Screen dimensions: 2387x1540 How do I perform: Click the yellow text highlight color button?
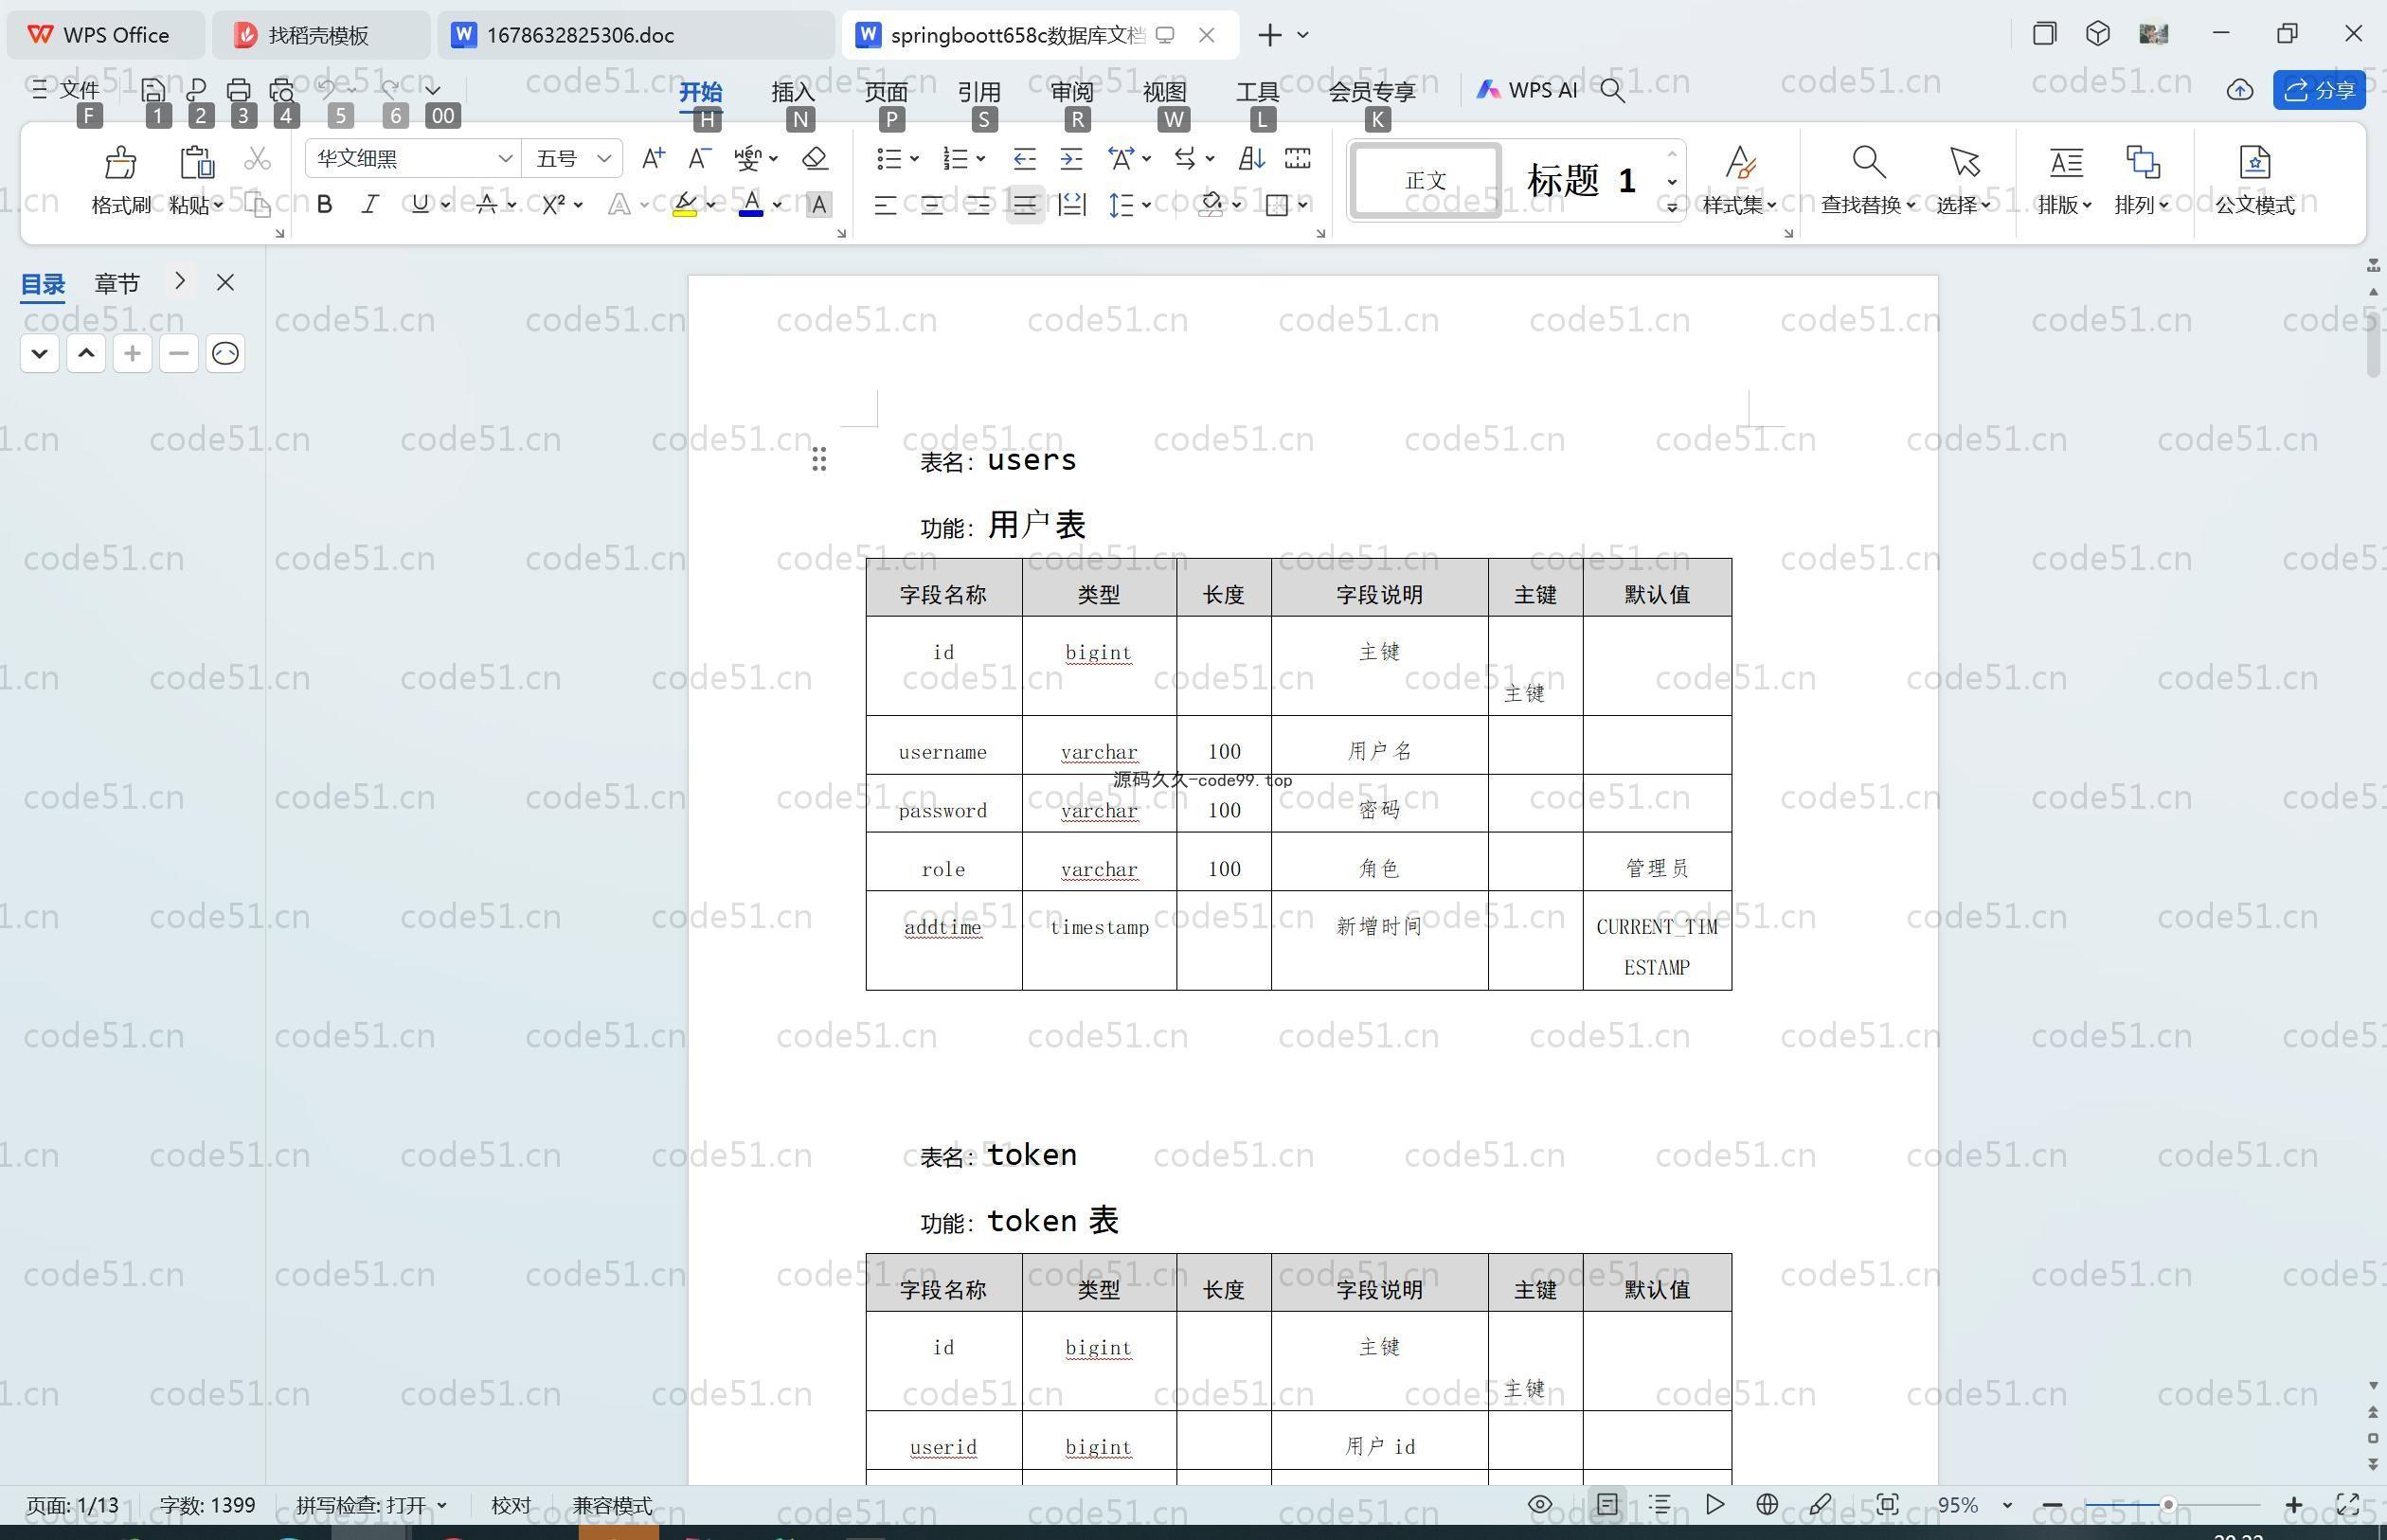point(685,205)
